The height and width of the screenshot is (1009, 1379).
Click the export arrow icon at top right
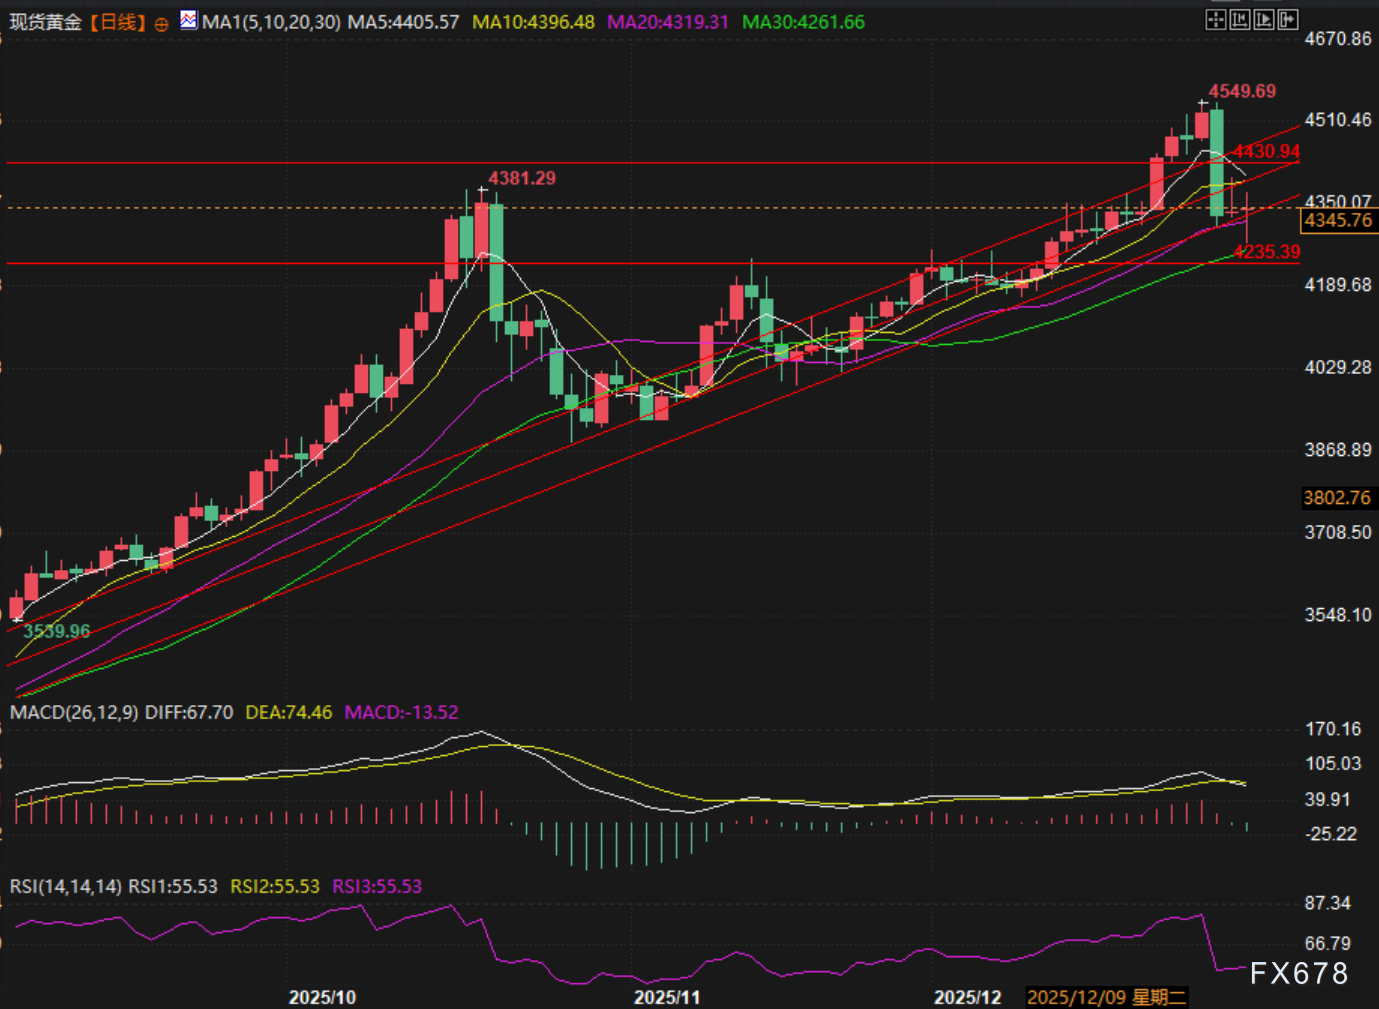tap(1288, 19)
